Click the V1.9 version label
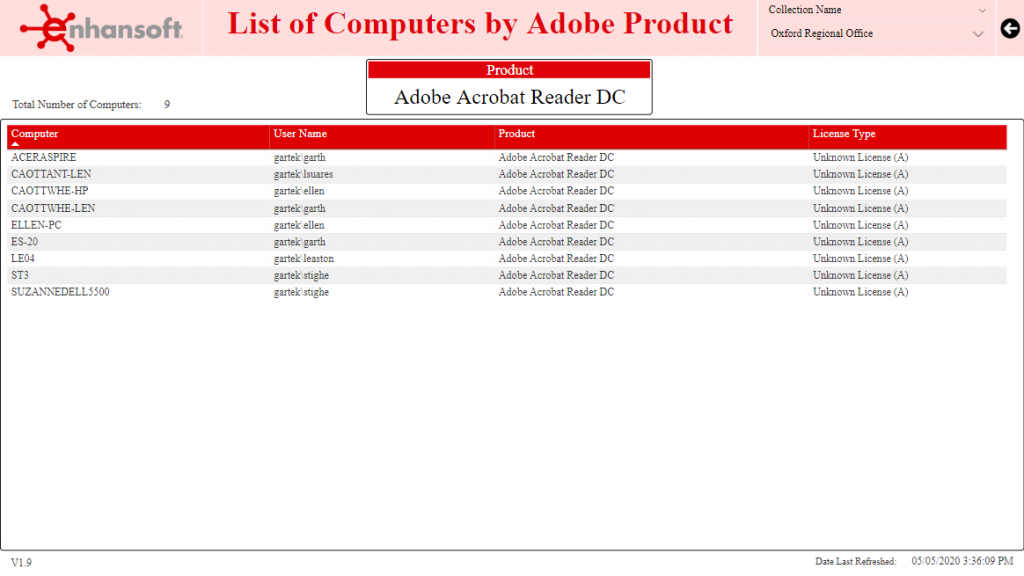 21,562
